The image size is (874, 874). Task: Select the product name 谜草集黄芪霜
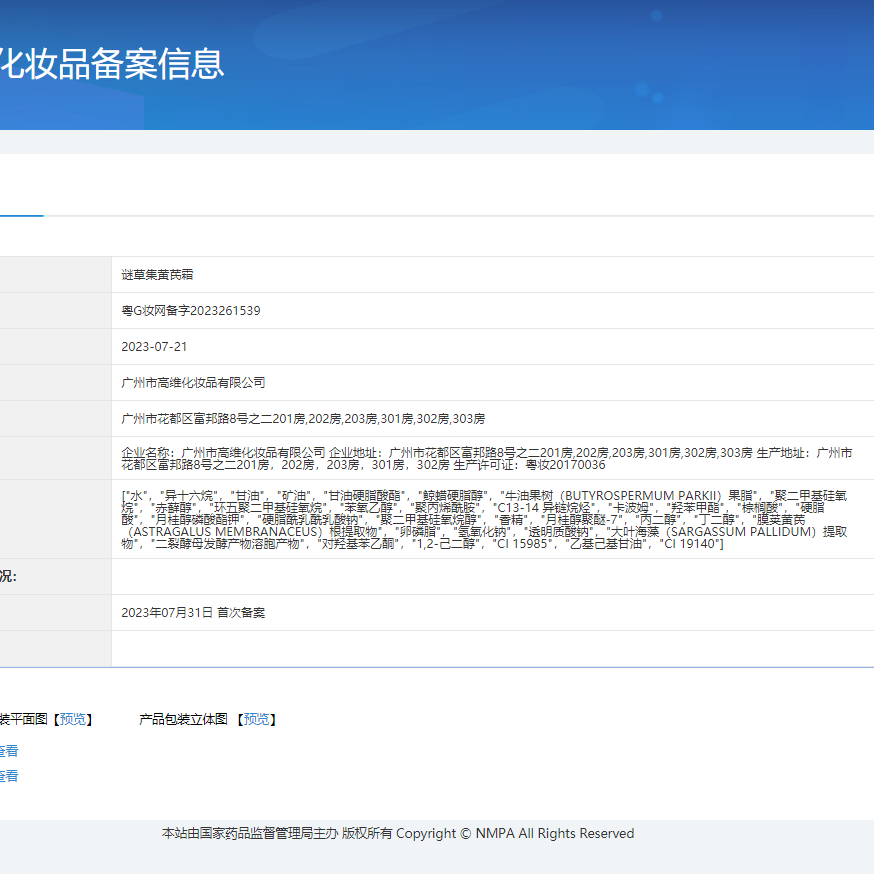click(x=157, y=274)
